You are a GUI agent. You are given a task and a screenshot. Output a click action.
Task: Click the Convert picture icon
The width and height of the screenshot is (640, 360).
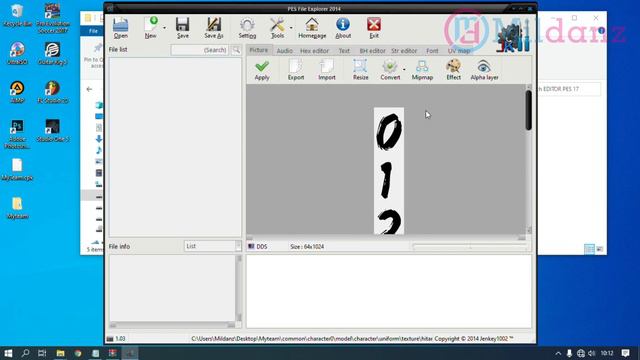390,70
